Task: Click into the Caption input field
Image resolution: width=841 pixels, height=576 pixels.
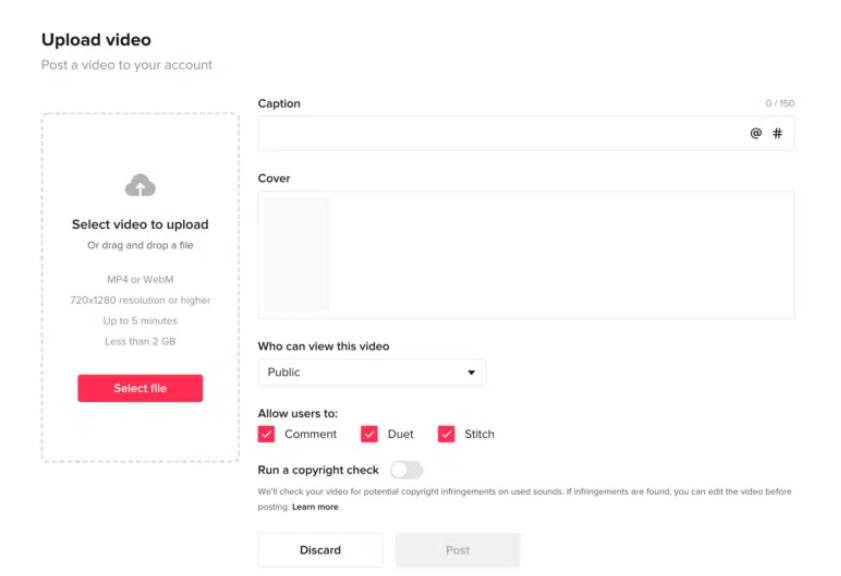Action: (526, 134)
